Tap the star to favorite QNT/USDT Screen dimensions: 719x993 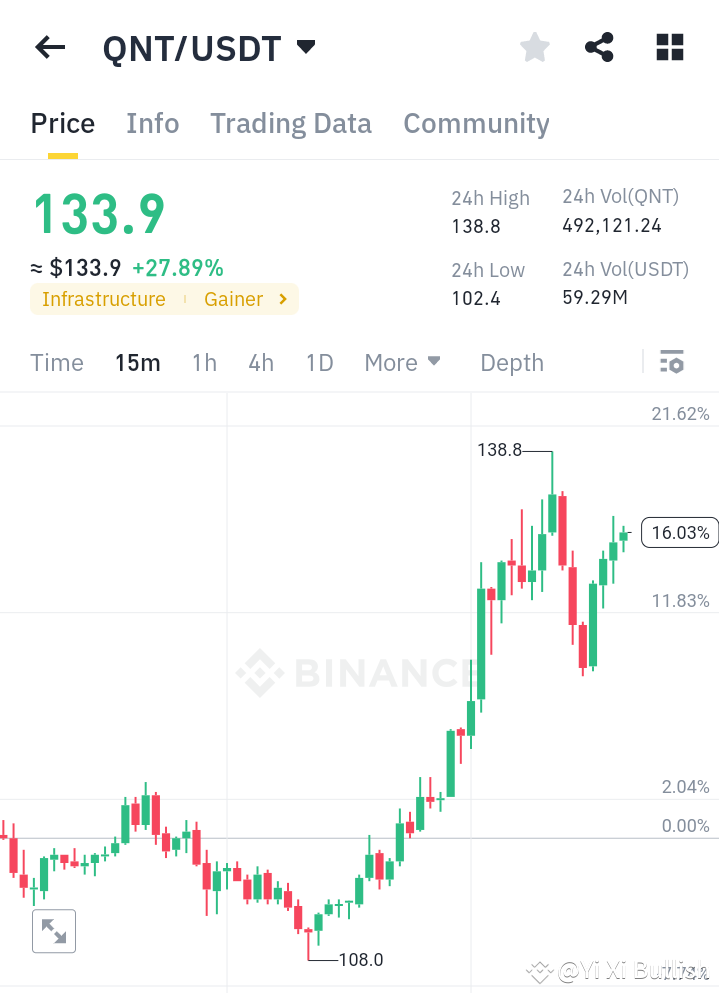tap(534, 47)
